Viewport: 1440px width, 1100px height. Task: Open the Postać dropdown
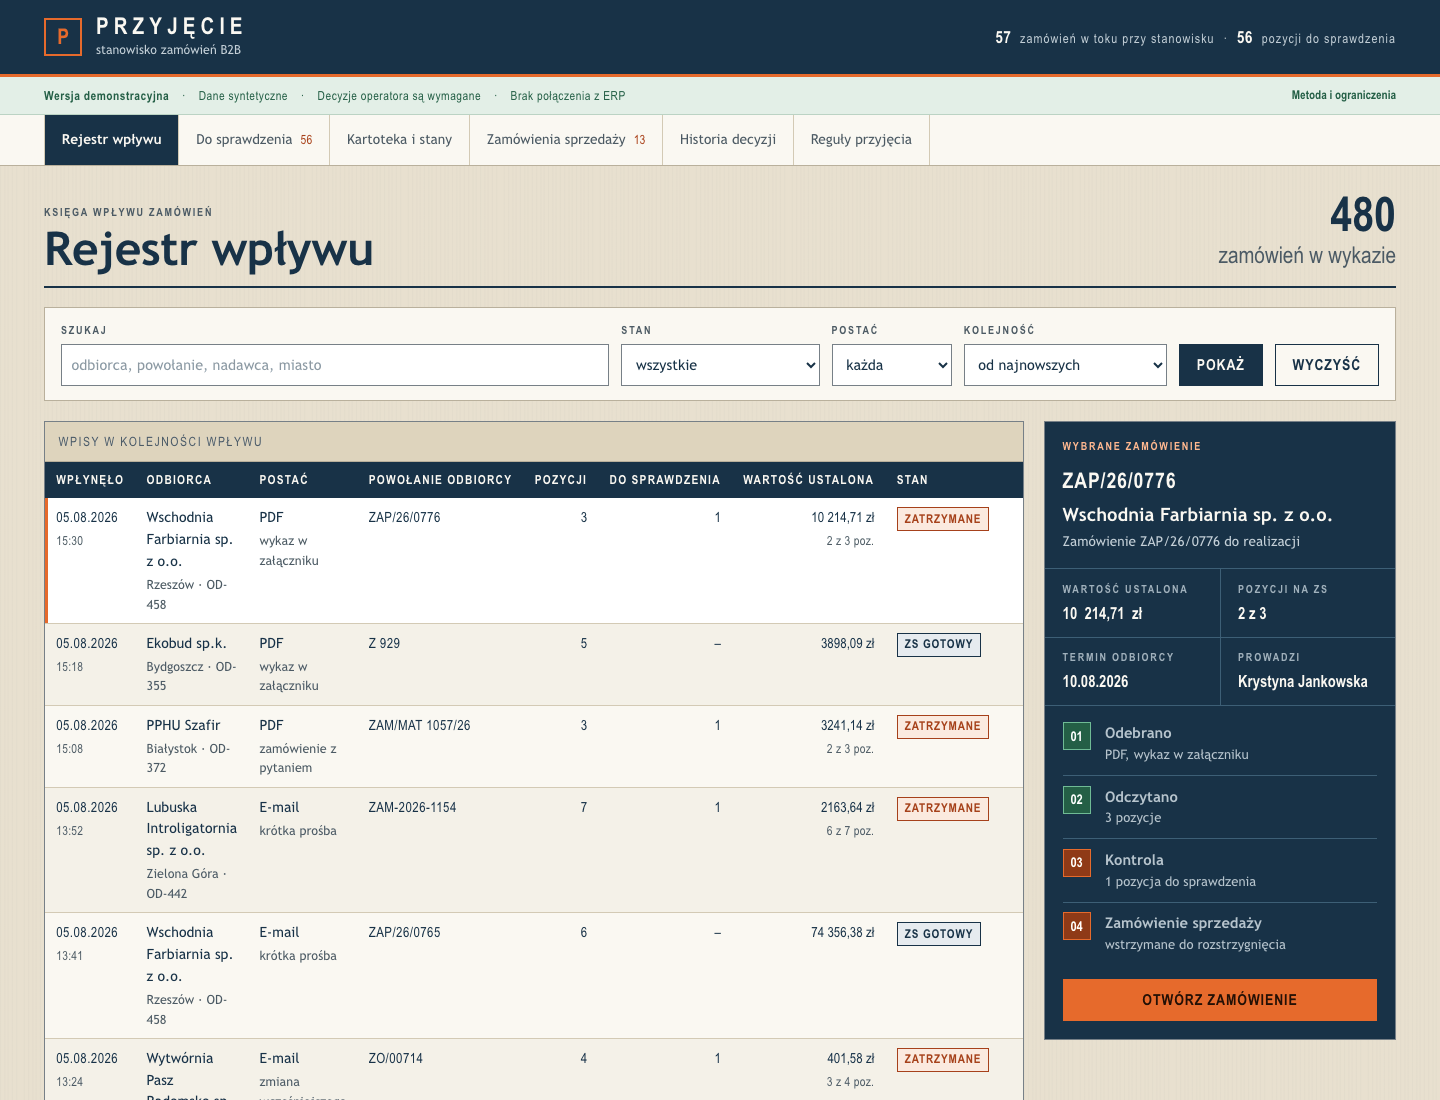tap(891, 365)
